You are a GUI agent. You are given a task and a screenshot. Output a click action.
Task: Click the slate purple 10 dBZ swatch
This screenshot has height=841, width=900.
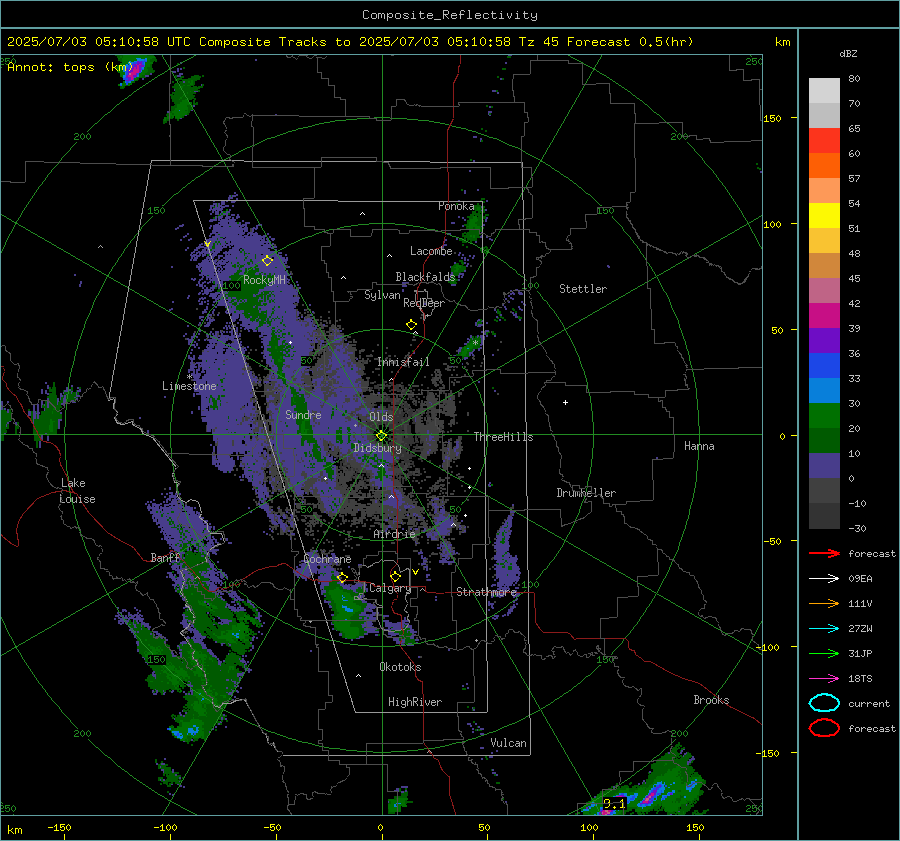click(x=824, y=466)
